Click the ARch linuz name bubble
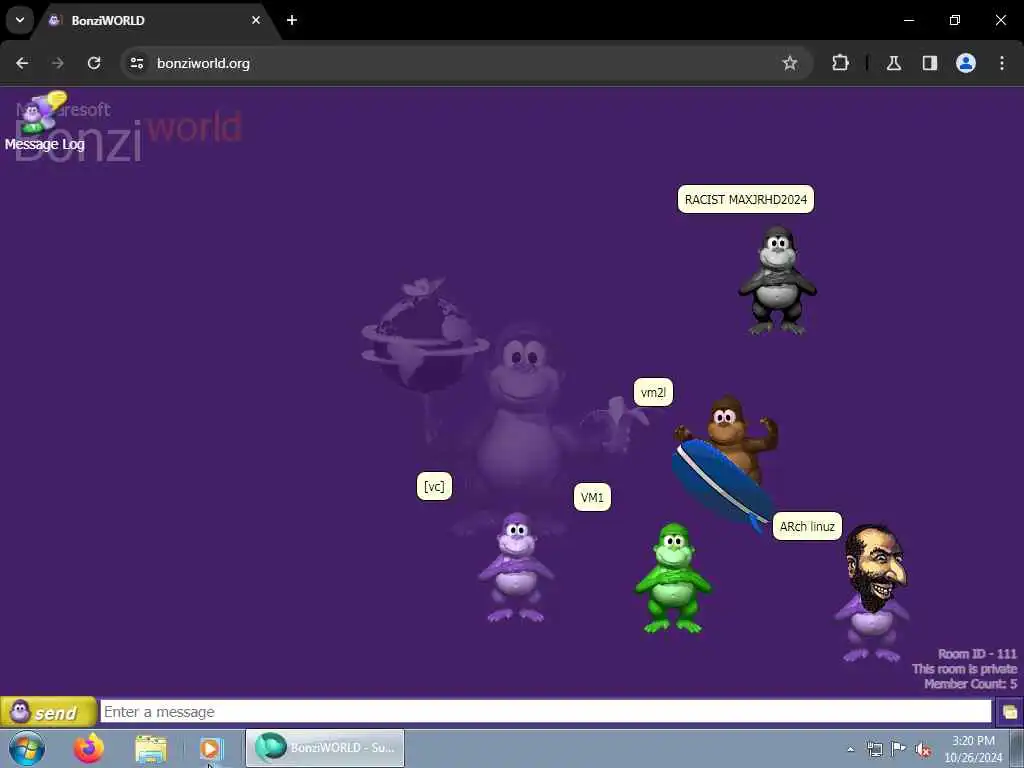 [807, 526]
